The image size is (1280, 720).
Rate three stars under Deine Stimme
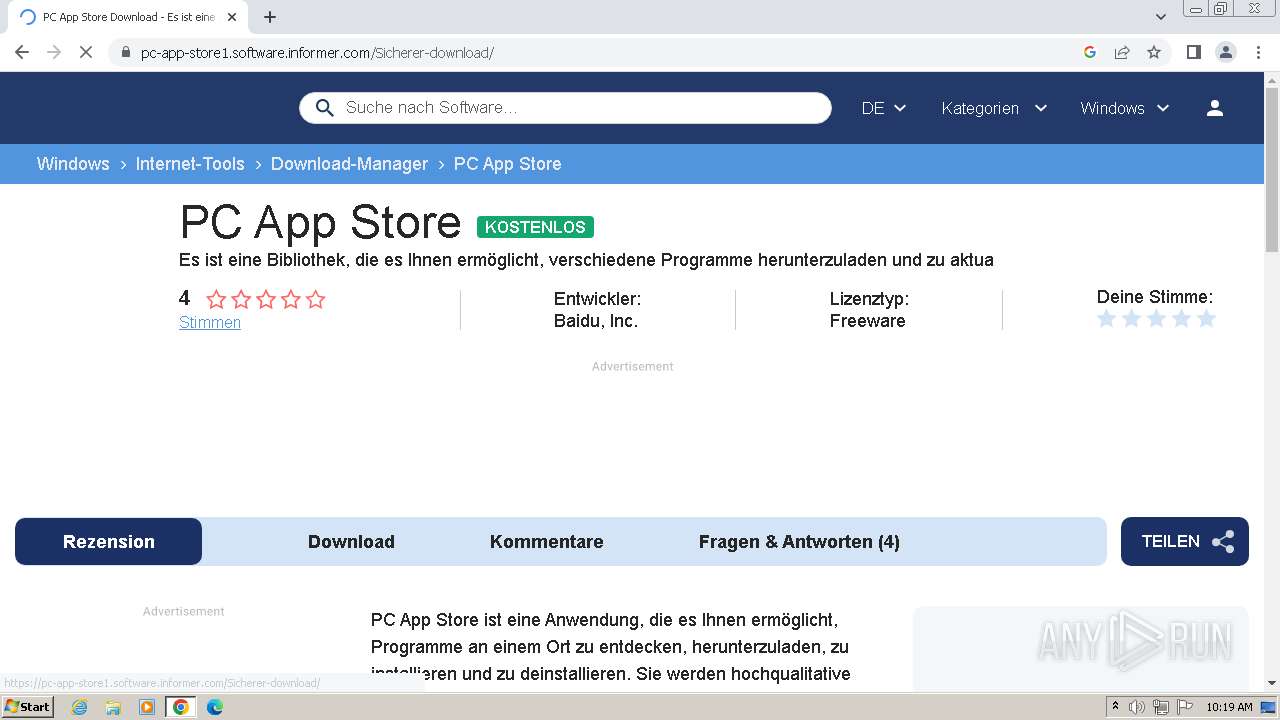tap(1156, 319)
